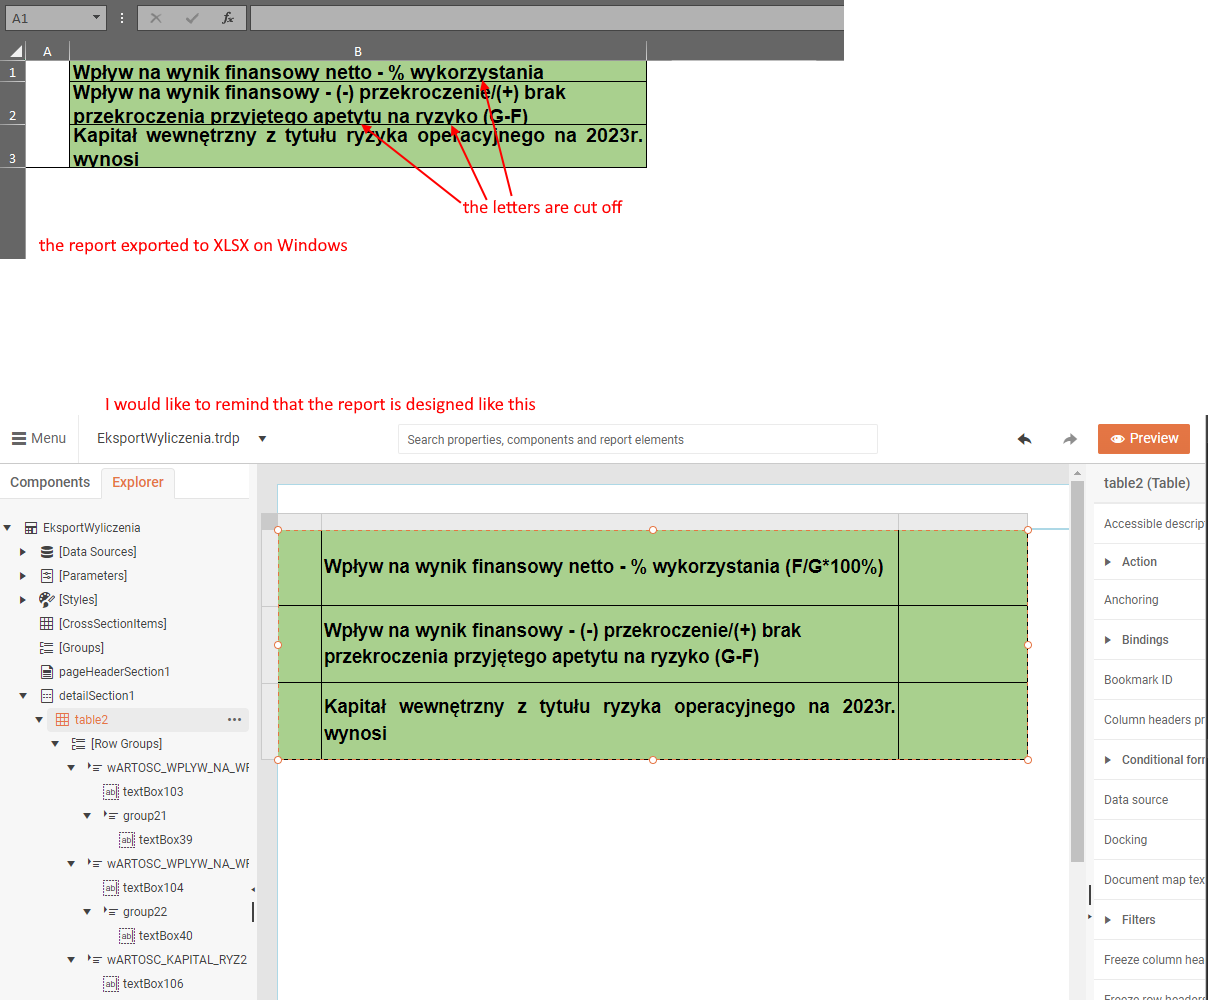
Task: Open the hamburger Menu
Action: click(38, 438)
